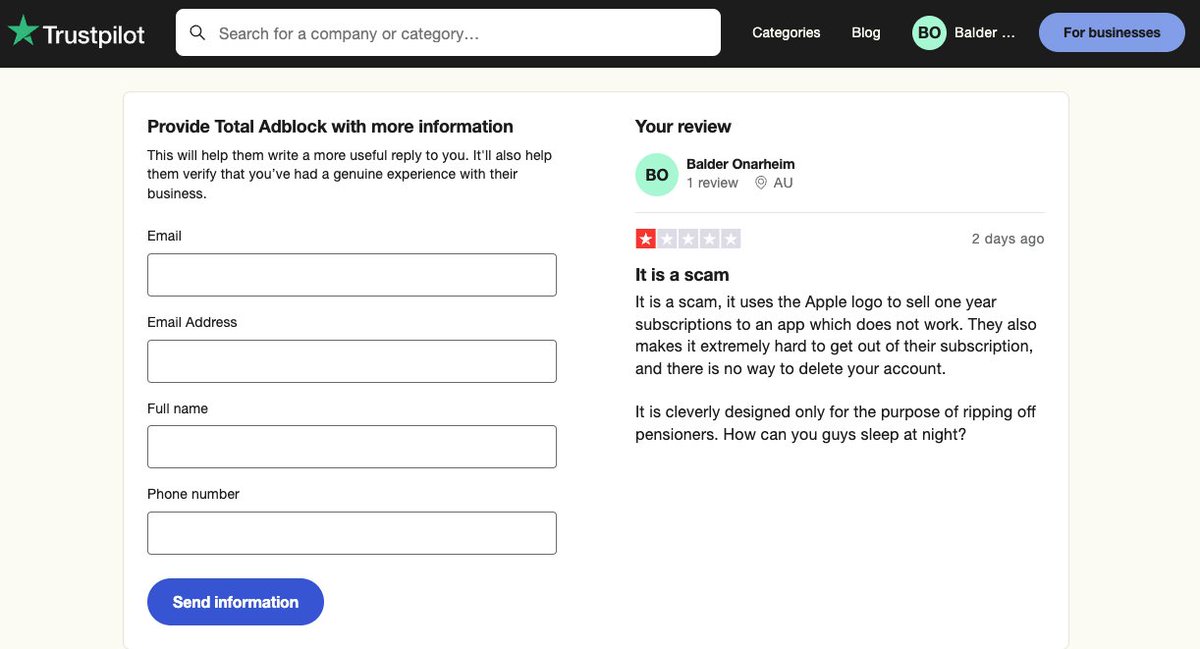Click the Email Address input field
This screenshot has width=1200, height=649.
[352, 361]
